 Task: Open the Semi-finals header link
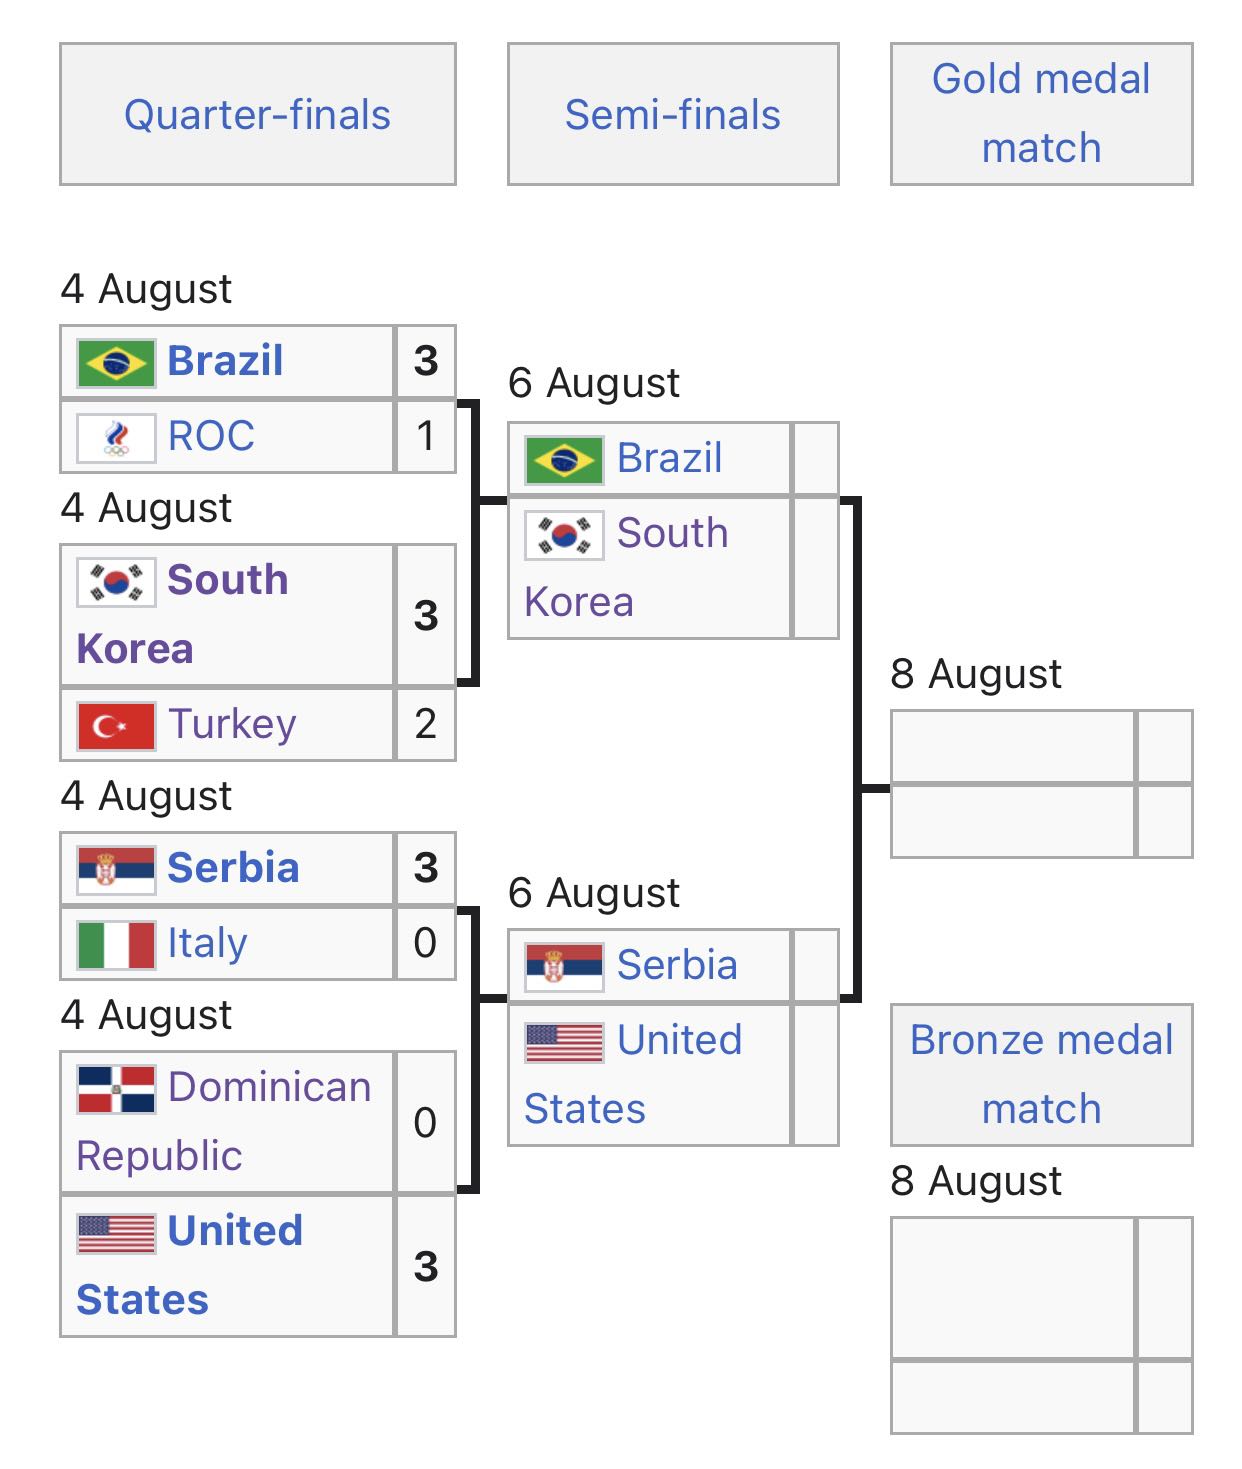point(672,115)
